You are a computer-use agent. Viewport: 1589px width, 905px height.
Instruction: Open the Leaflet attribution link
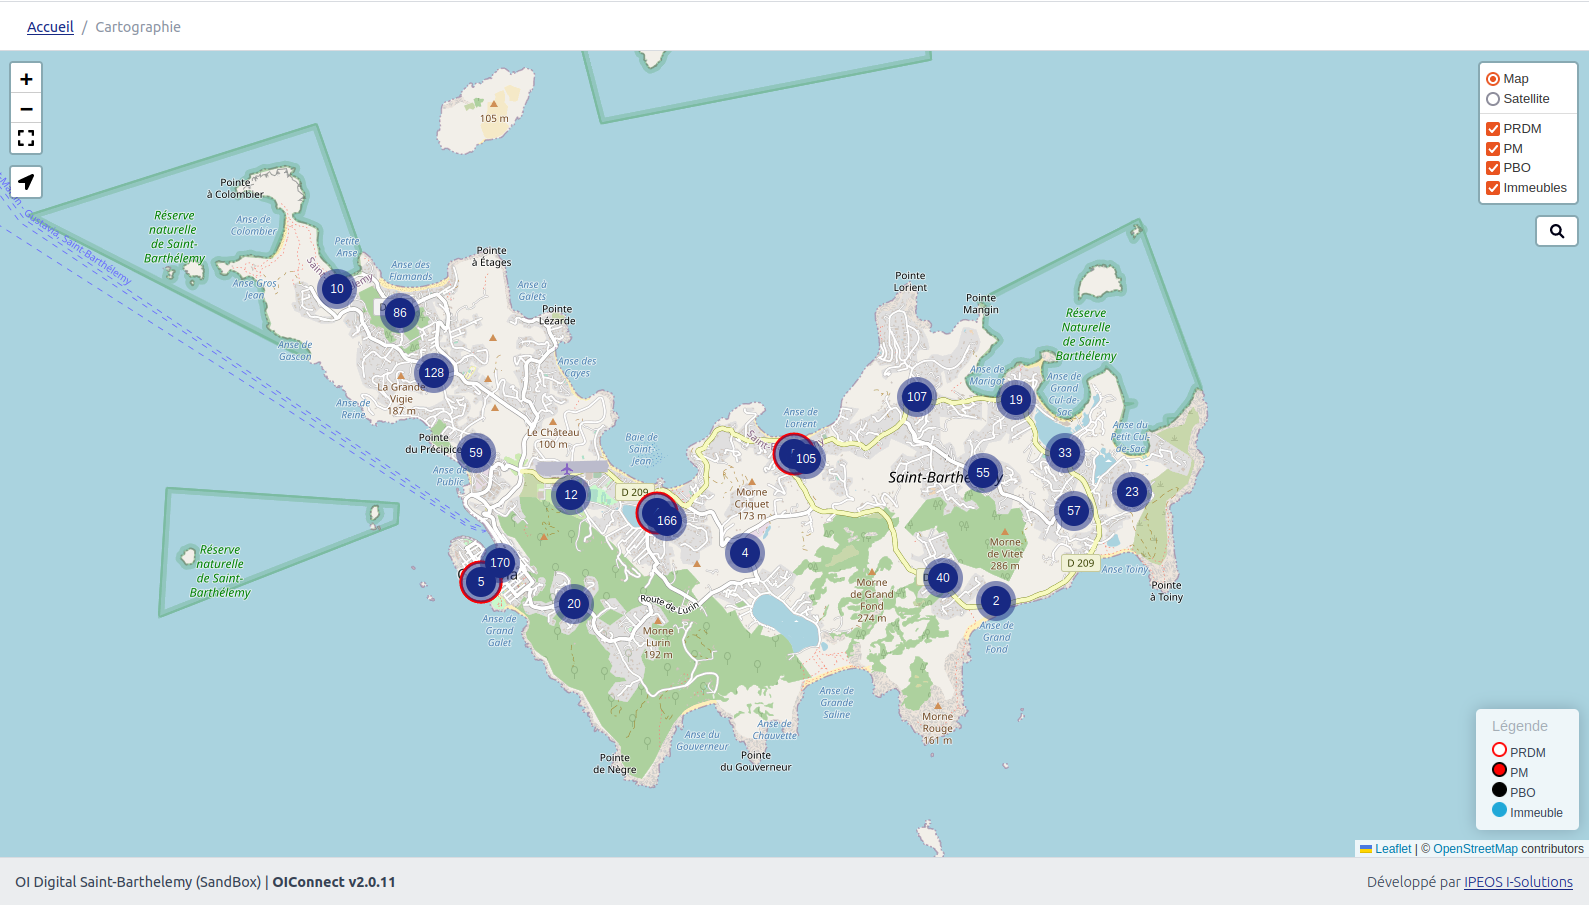pyautogui.click(x=1392, y=849)
